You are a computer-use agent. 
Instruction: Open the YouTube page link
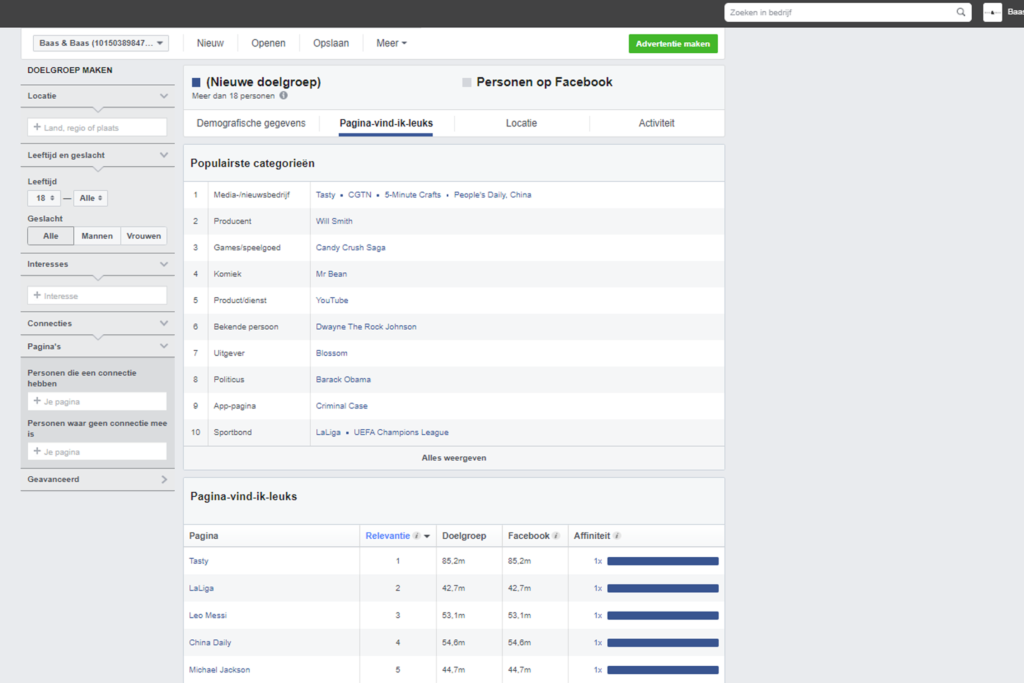click(332, 300)
